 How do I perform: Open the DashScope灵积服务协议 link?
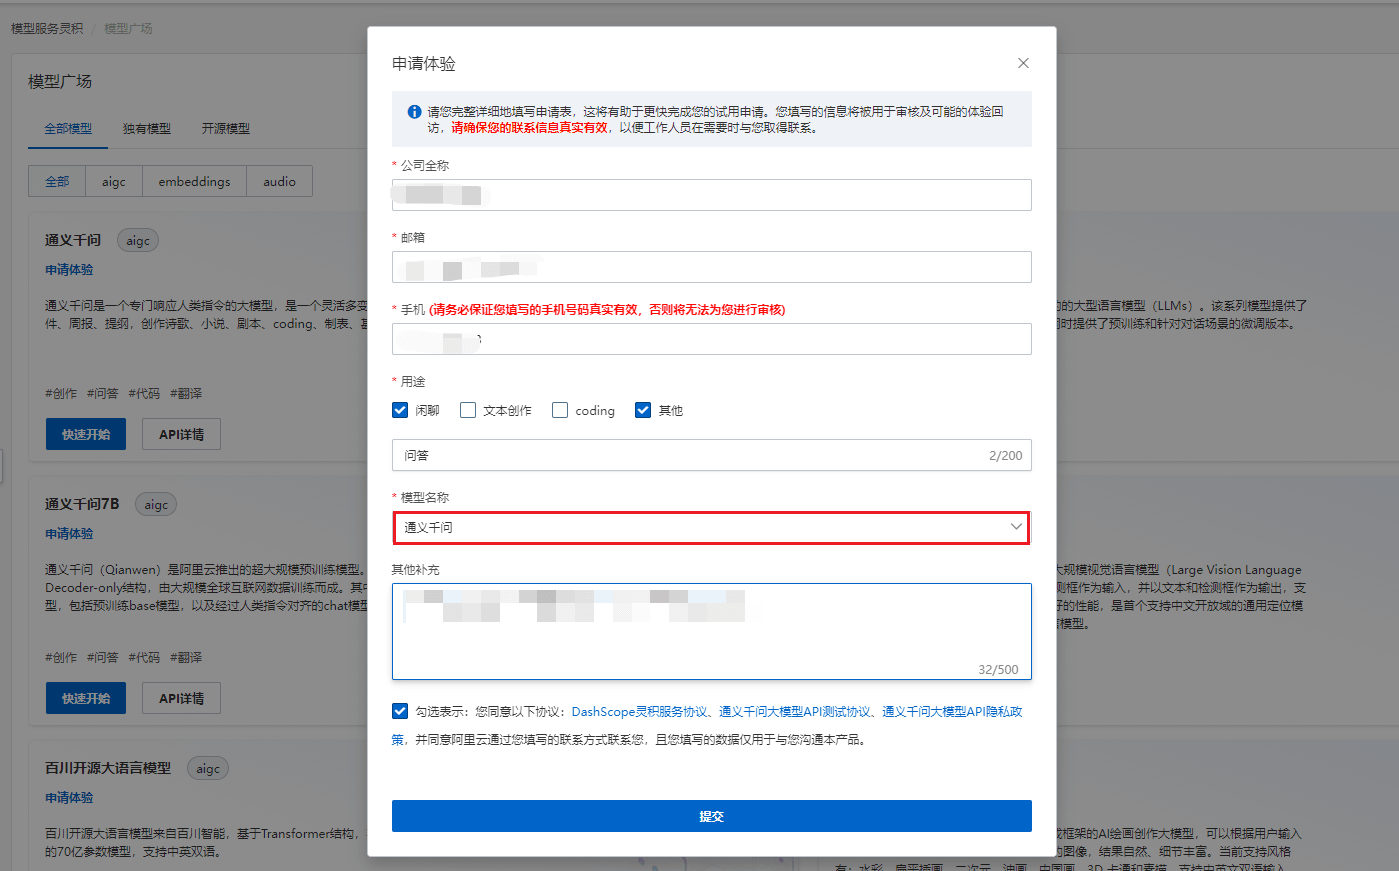(639, 712)
